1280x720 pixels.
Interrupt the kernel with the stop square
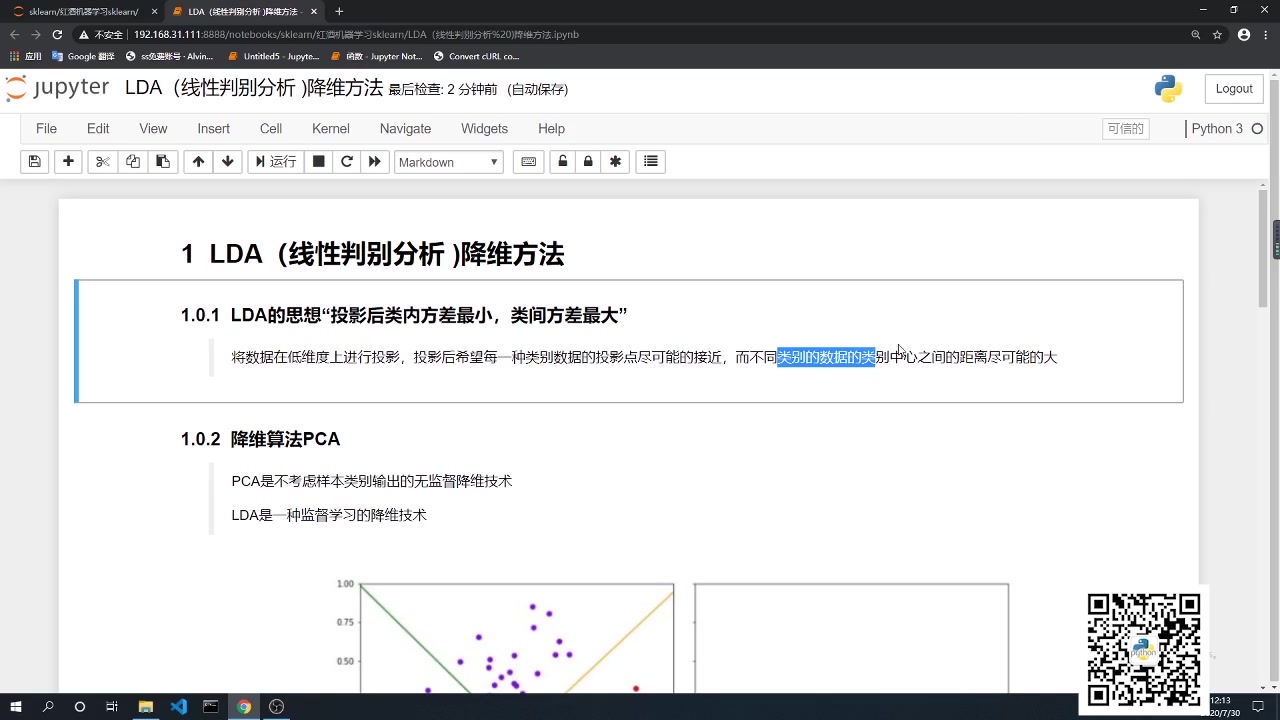click(x=319, y=162)
